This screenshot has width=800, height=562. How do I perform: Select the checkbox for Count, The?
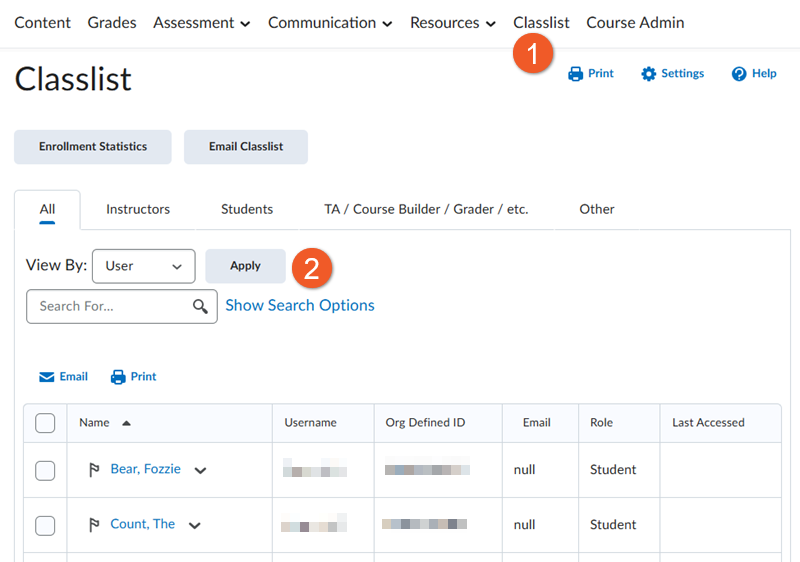click(45, 525)
